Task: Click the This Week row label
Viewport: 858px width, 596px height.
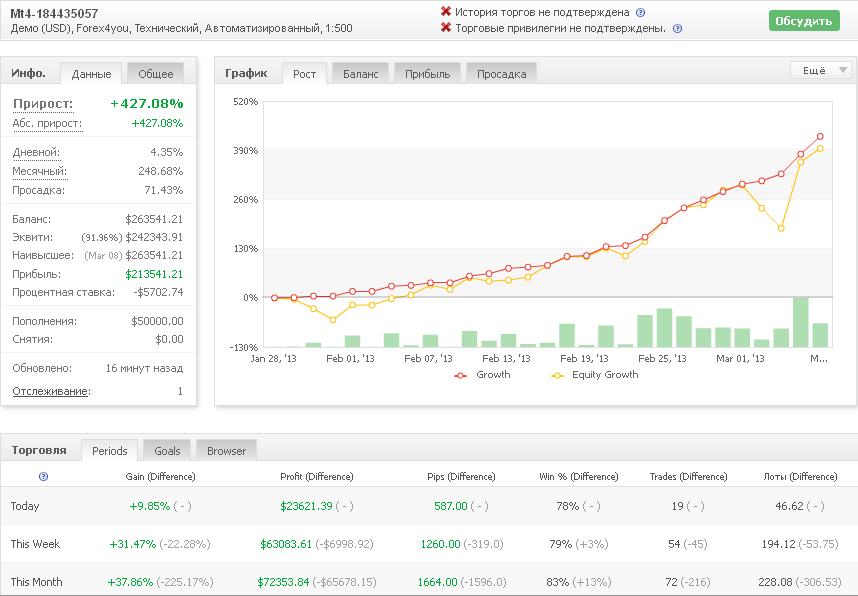Action: pyautogui.click(x=35, y=545)
